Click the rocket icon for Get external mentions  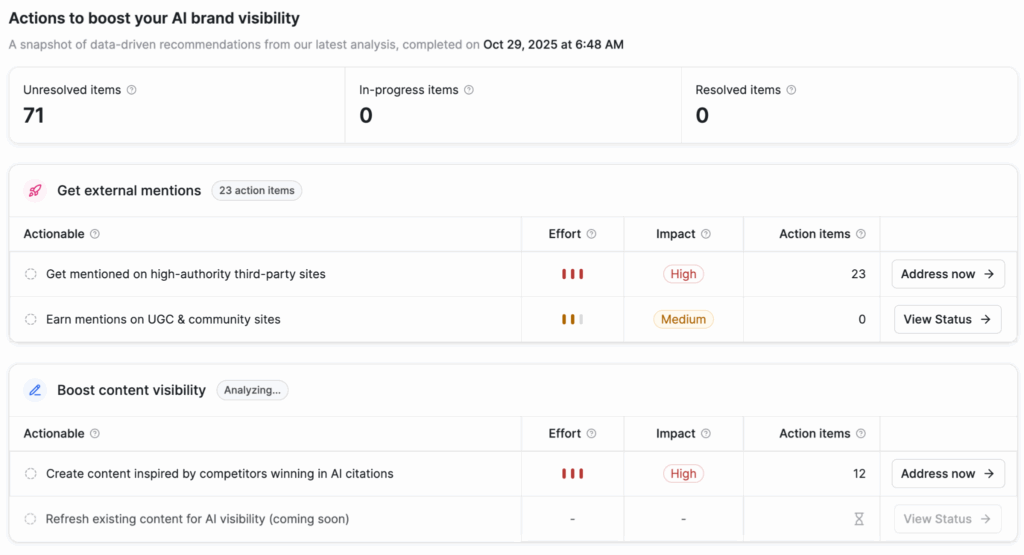pyautogui.click(x=35, y=190)
